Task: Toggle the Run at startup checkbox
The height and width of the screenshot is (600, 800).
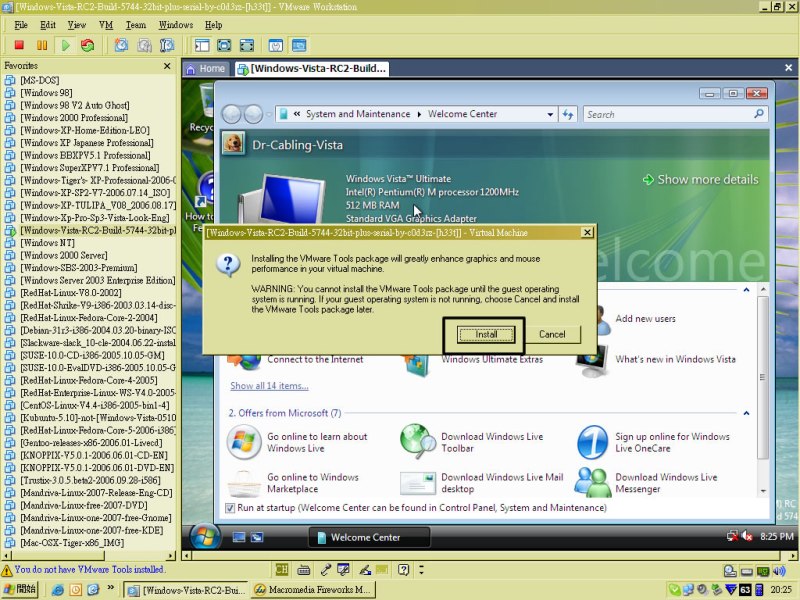Action: [230, 508]
